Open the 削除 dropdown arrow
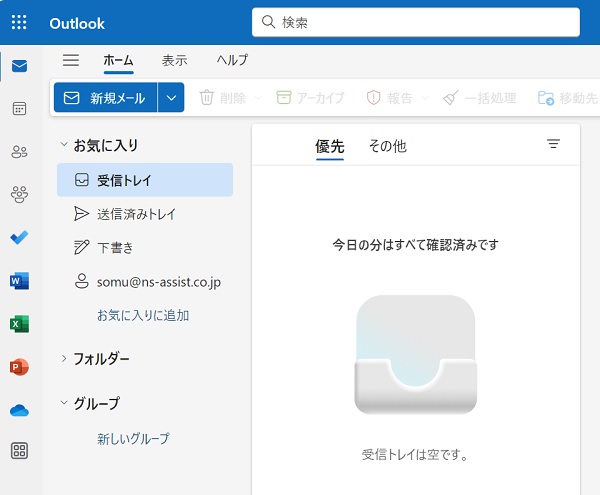This screenshot has height=495, width=600. click(258, 98)
